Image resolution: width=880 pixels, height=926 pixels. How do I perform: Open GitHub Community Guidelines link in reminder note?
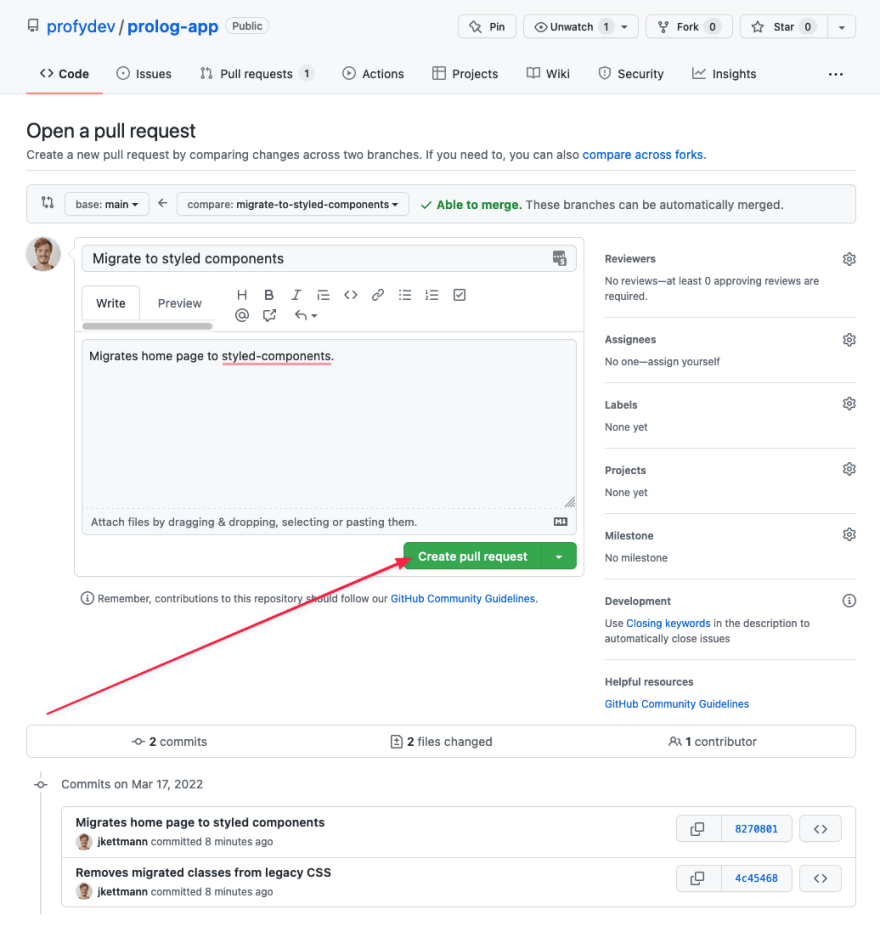[463, 598]
